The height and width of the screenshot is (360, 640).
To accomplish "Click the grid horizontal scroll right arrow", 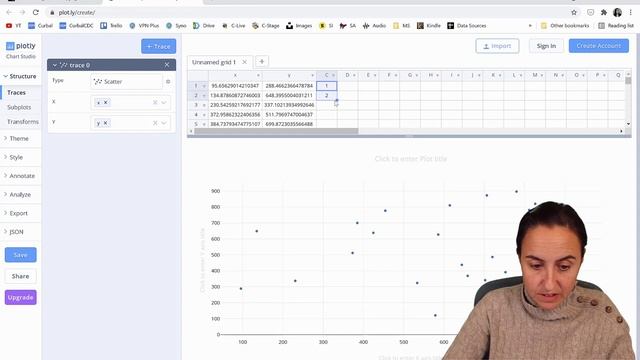I will click(621, 131).
